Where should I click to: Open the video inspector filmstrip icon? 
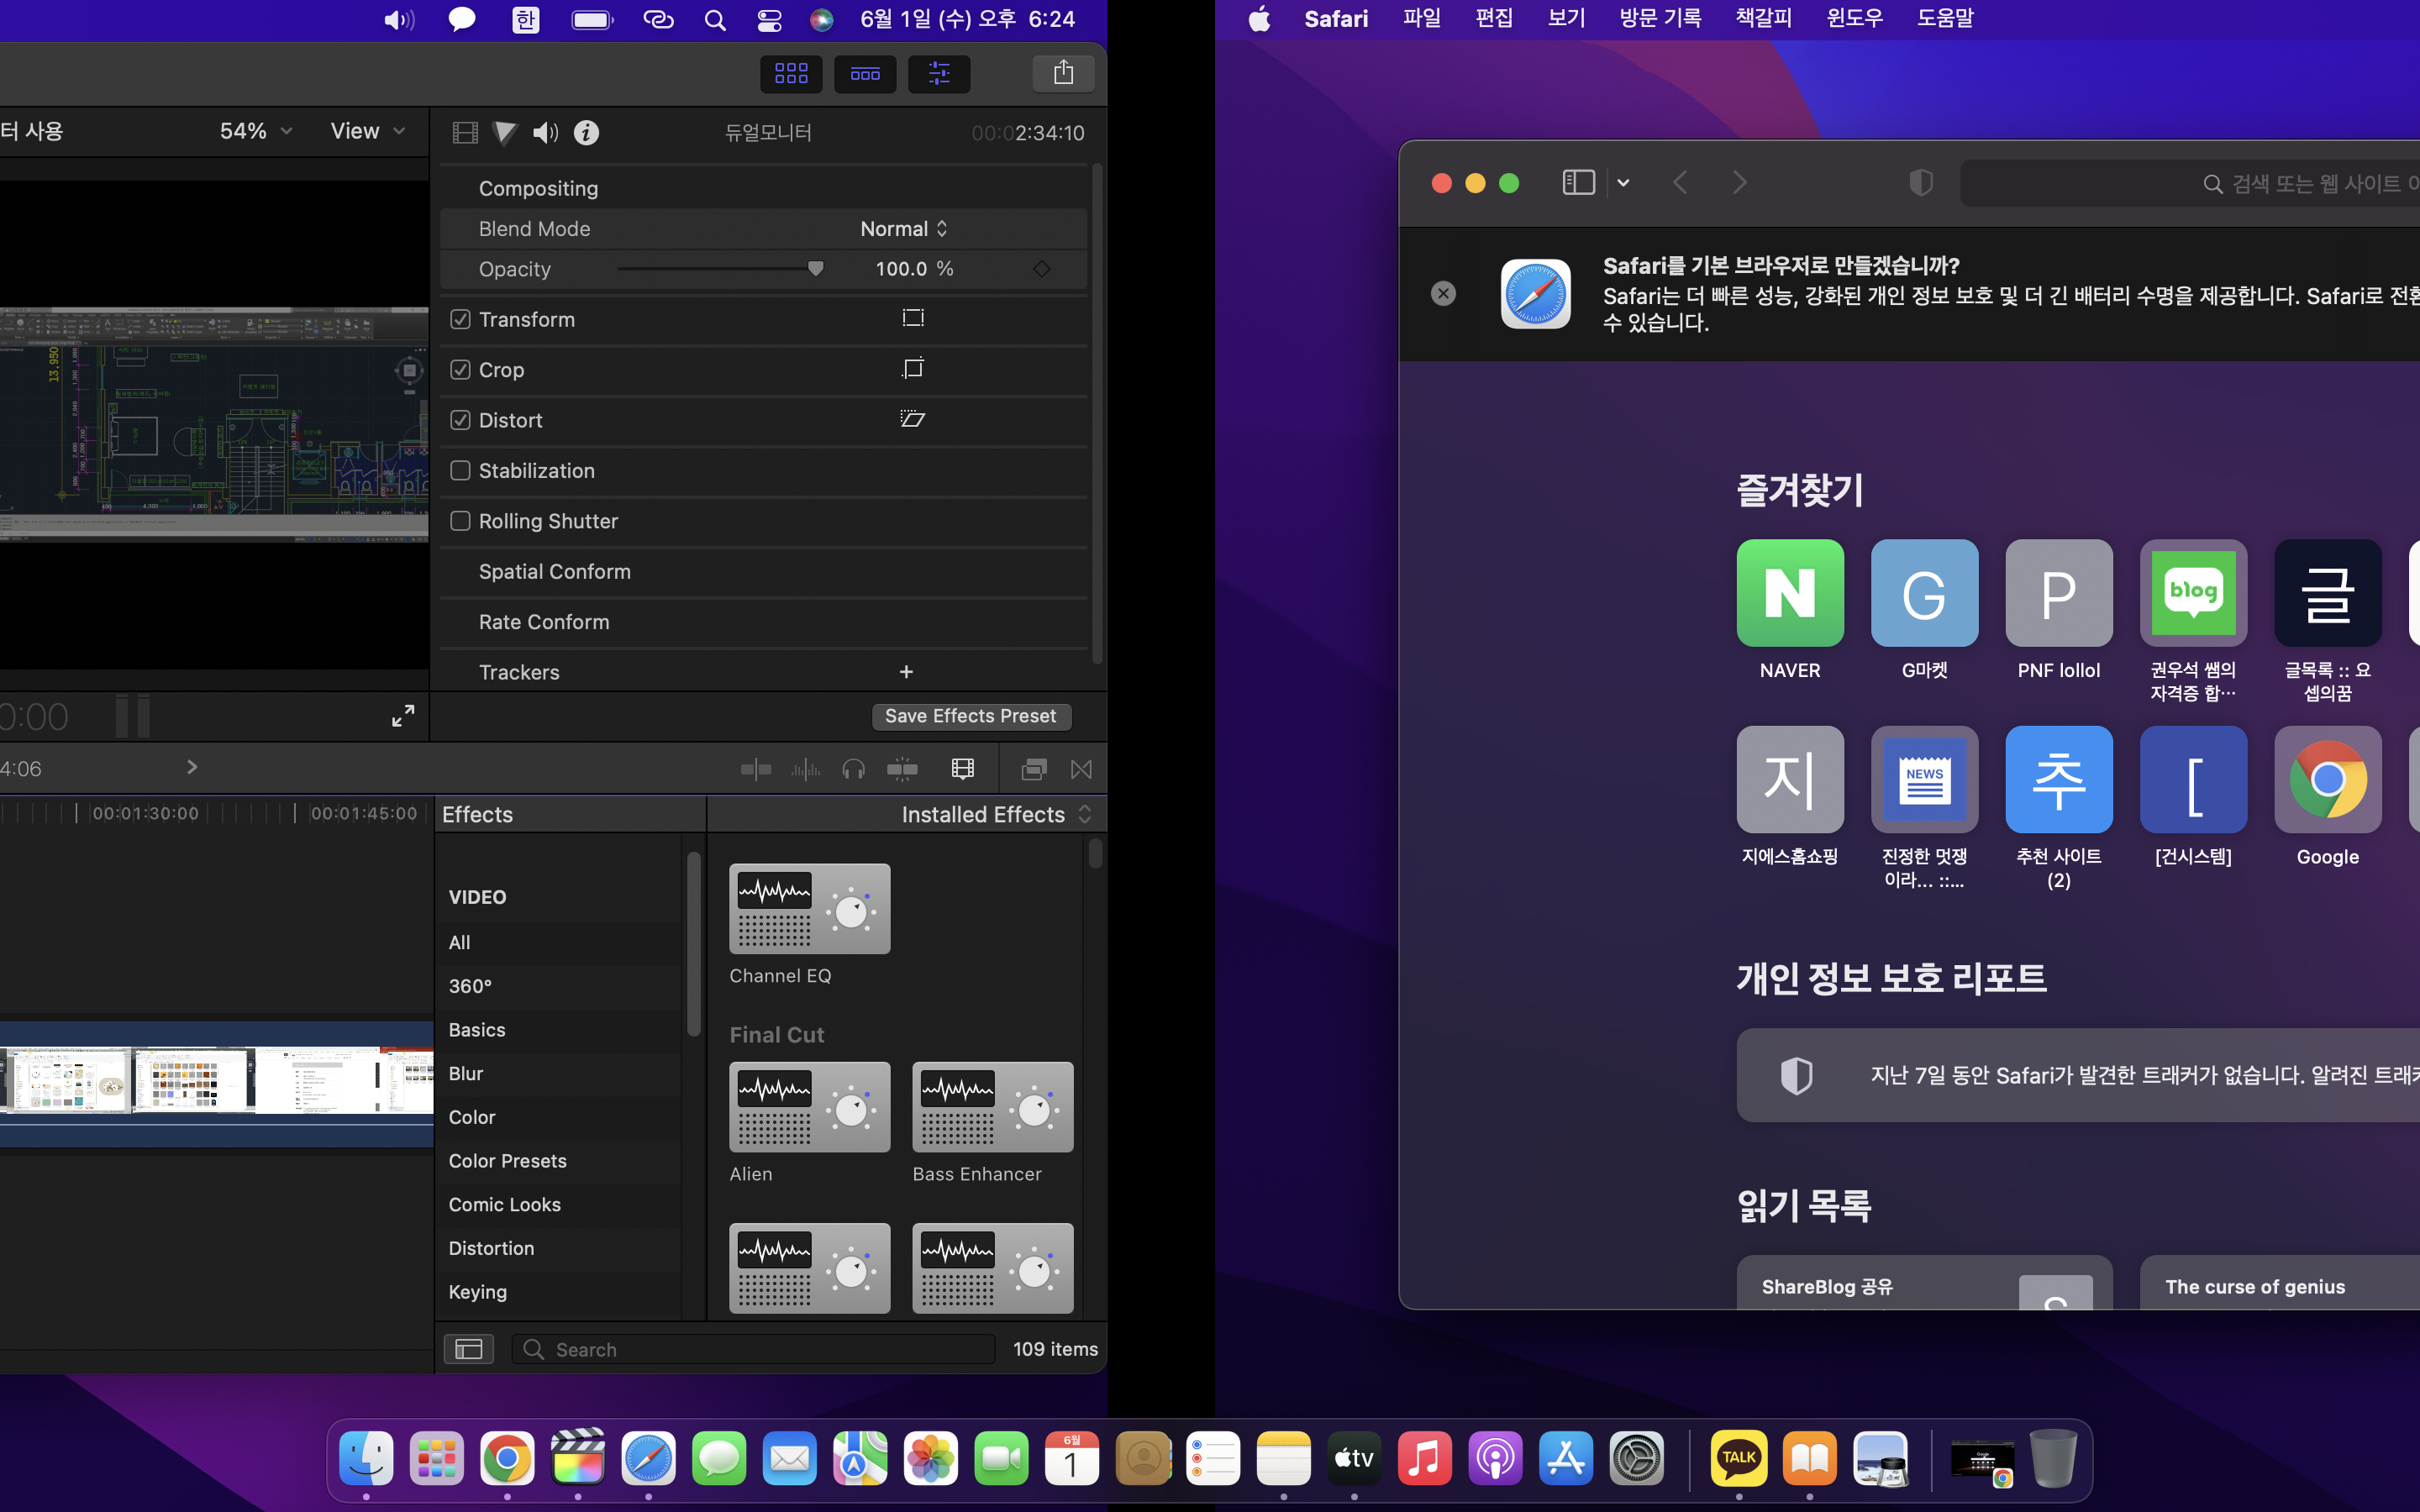[465, 133]
